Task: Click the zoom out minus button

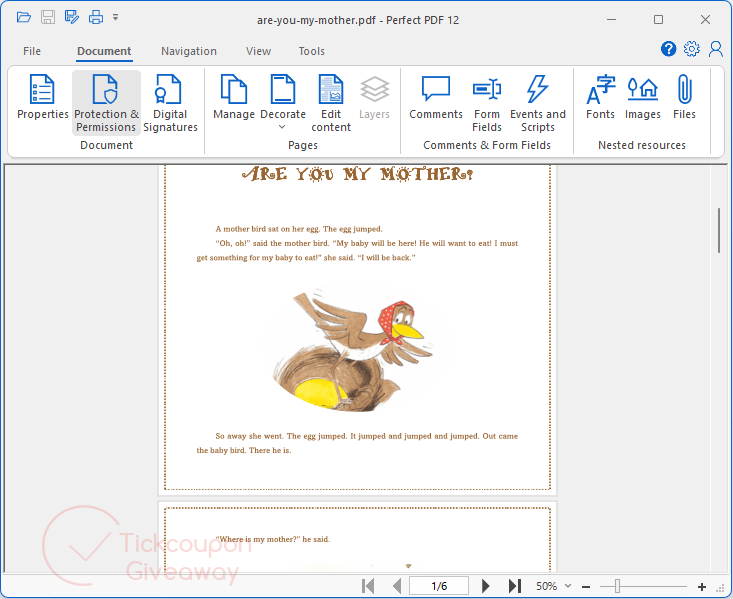Action: click(x=586, y=586)
